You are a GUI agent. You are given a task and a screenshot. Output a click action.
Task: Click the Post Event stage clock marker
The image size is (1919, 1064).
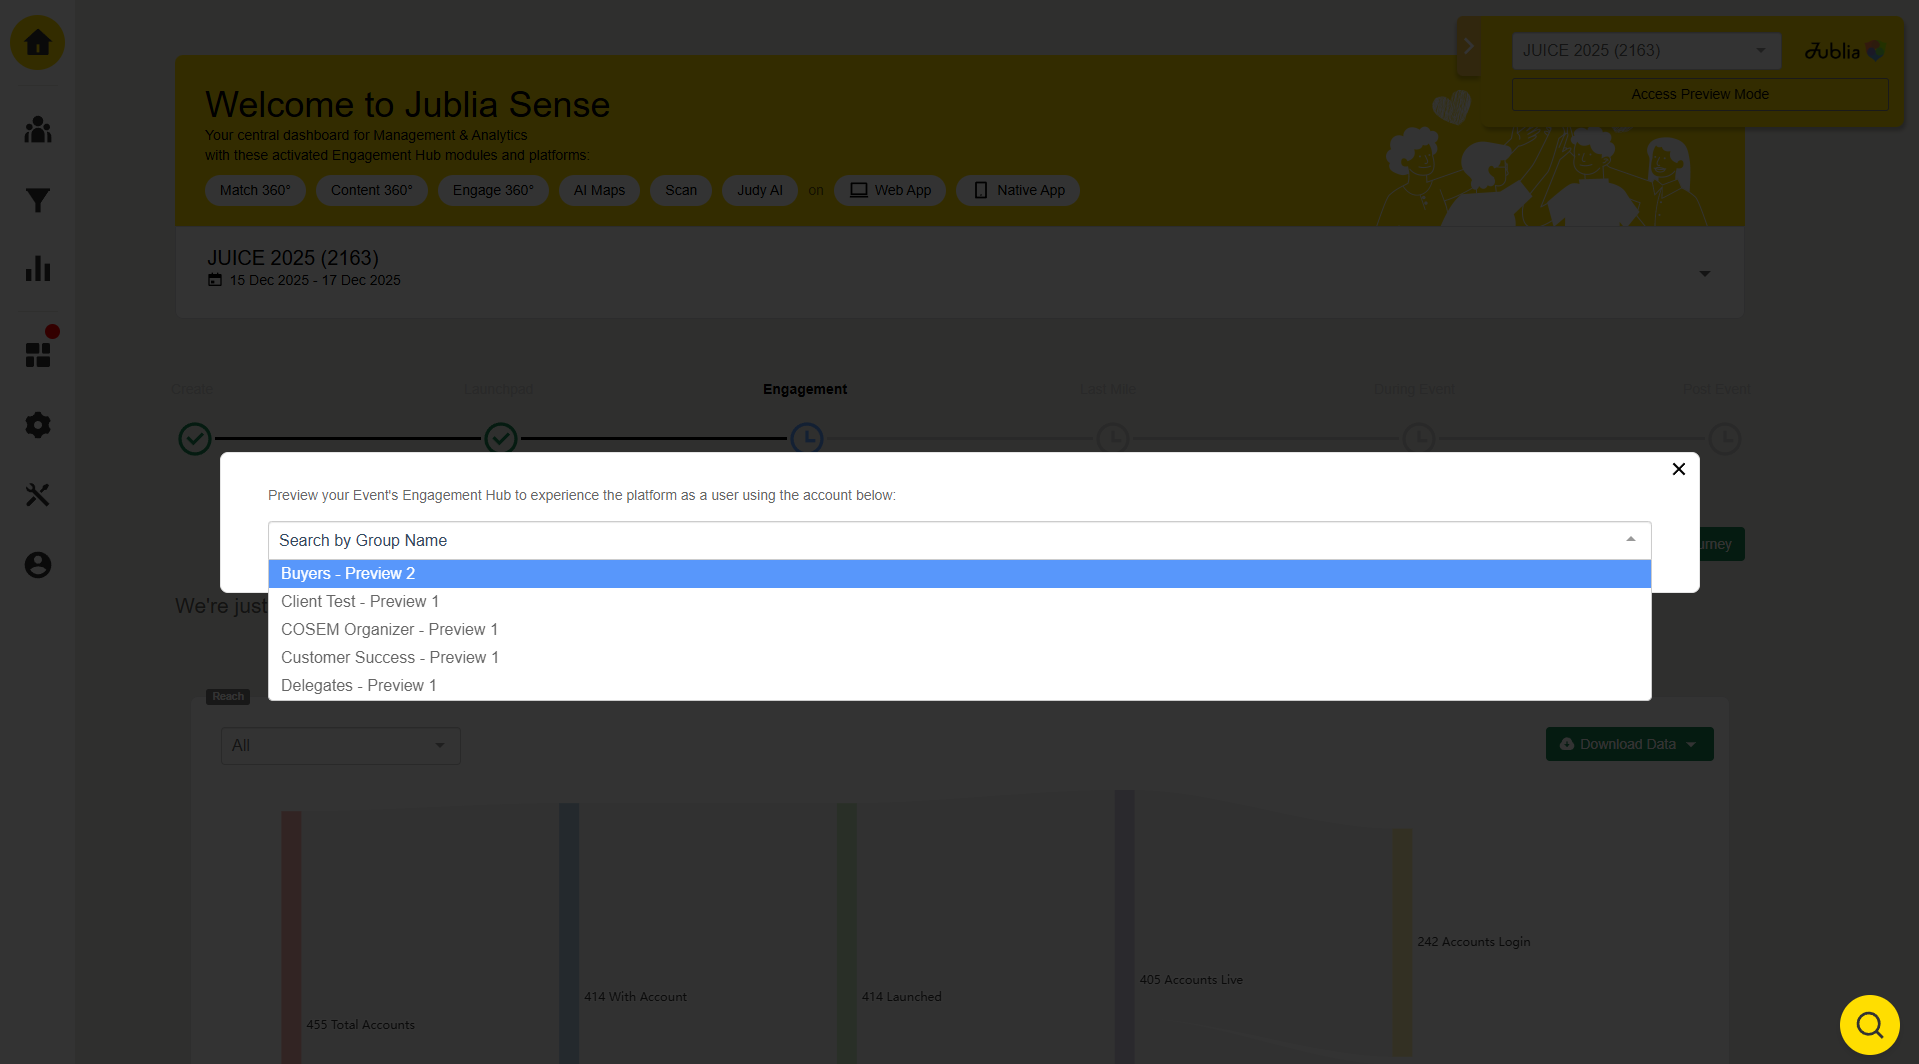[1725, 438]
